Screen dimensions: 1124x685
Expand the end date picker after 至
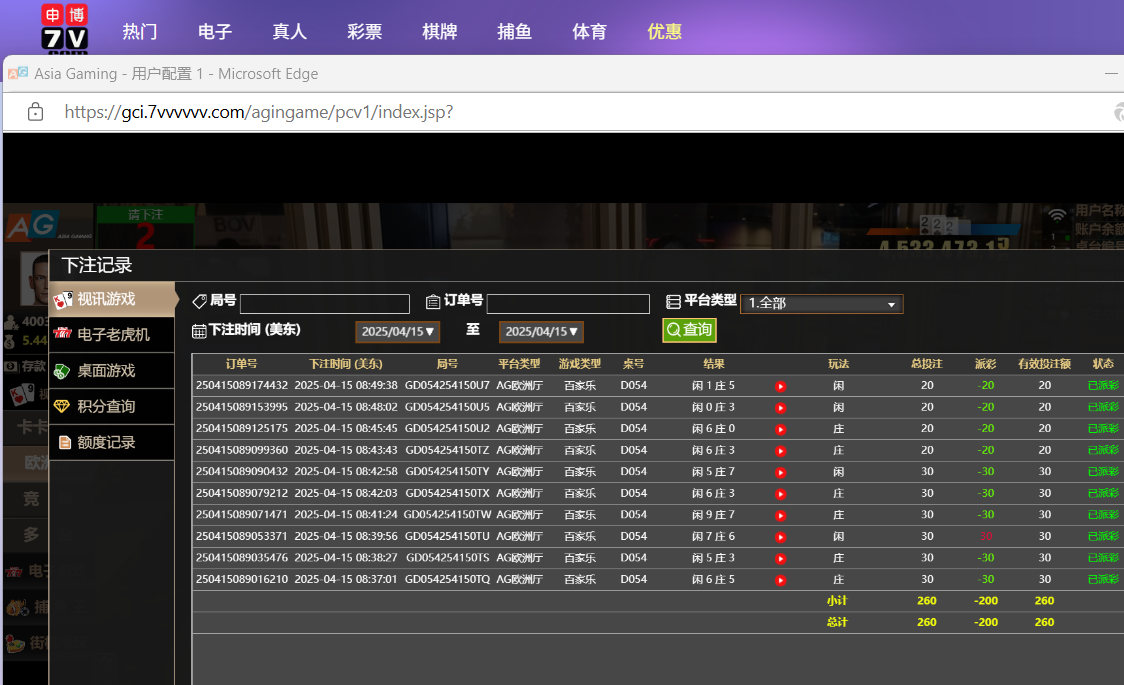[x=541, y=332]
